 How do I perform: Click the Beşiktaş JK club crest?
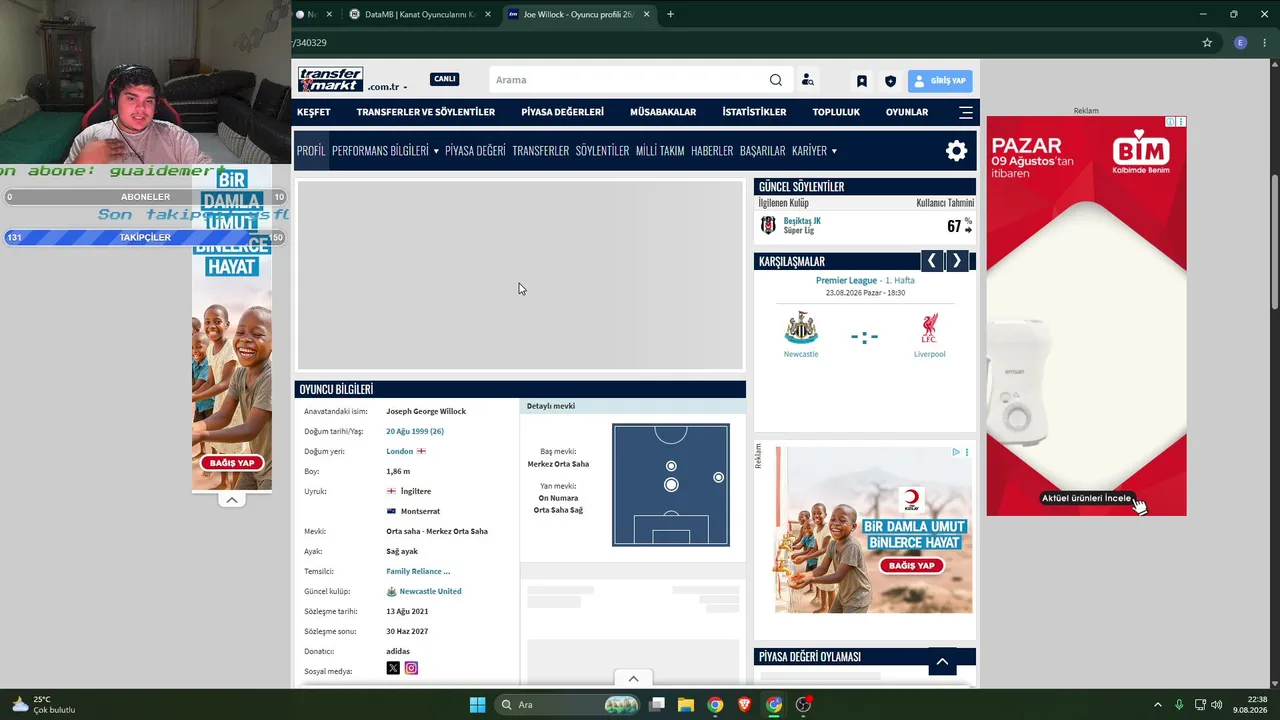pos(768,225)
